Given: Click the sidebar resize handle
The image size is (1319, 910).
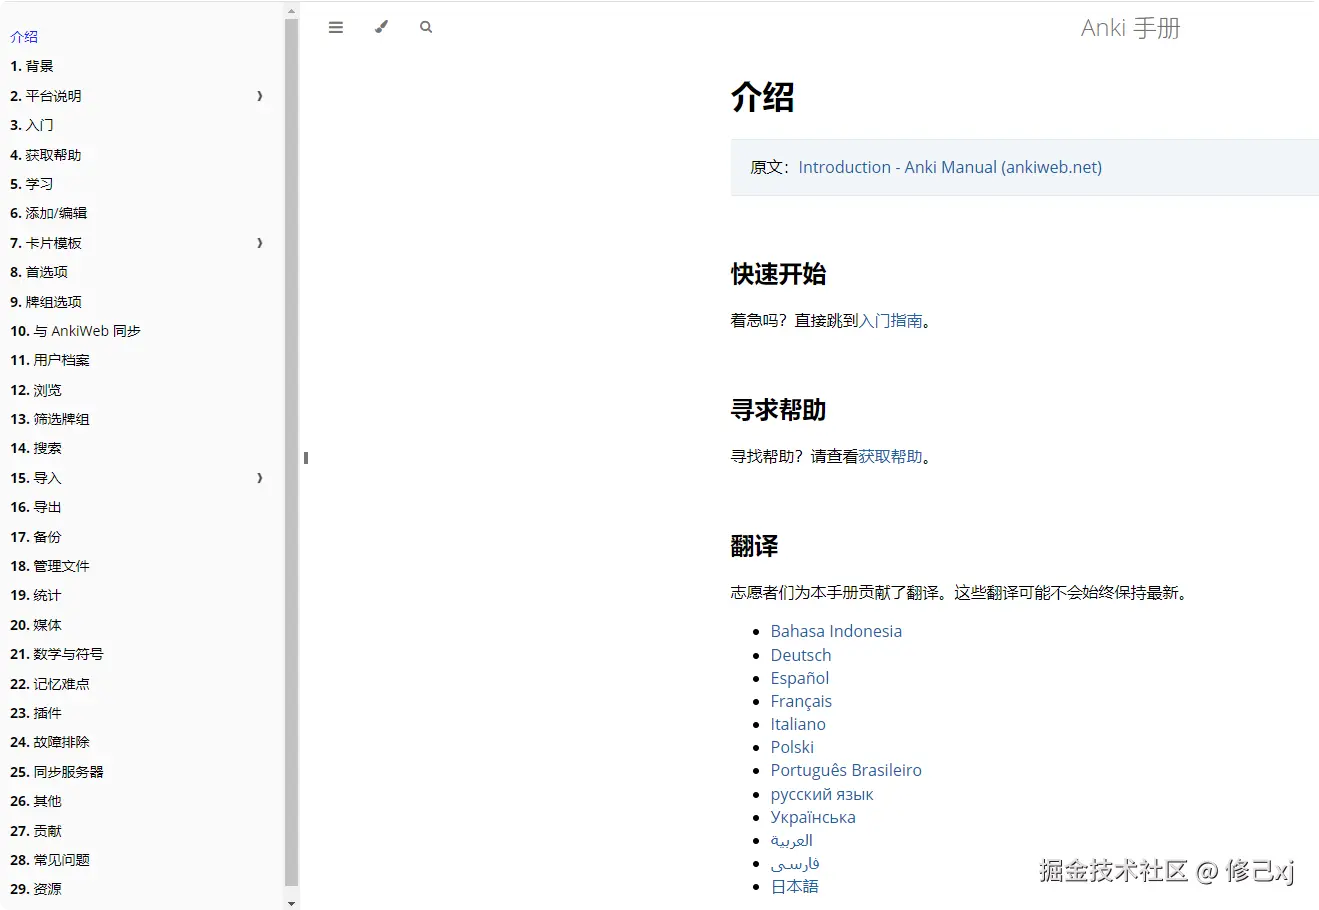Looking at the screenshot, I should tap(306, 458).
